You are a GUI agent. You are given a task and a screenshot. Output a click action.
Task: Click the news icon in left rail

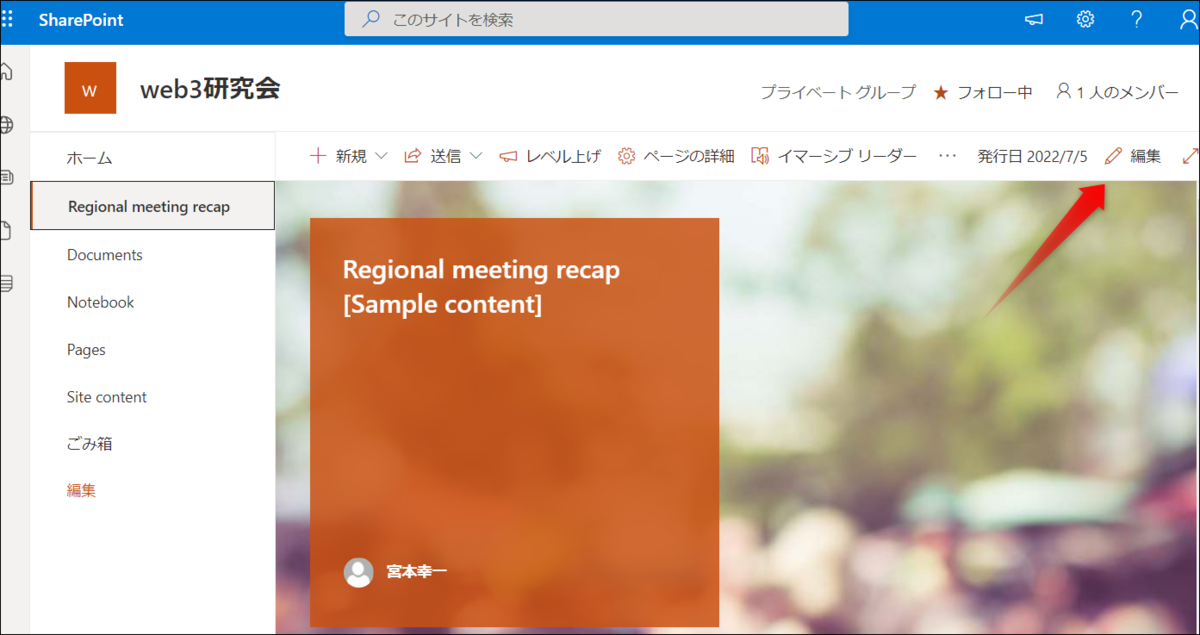tap(6, 178)
